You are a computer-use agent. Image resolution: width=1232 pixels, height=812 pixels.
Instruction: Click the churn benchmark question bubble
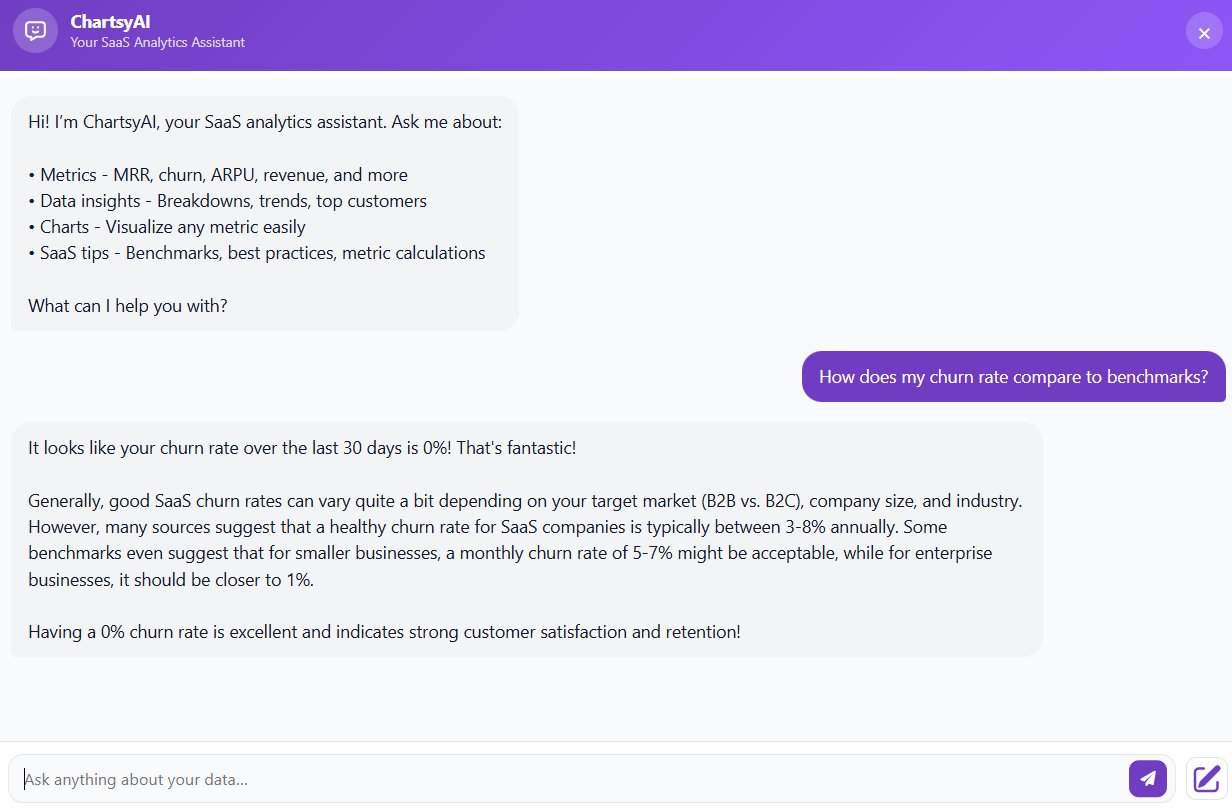(x=1014, y=377)
